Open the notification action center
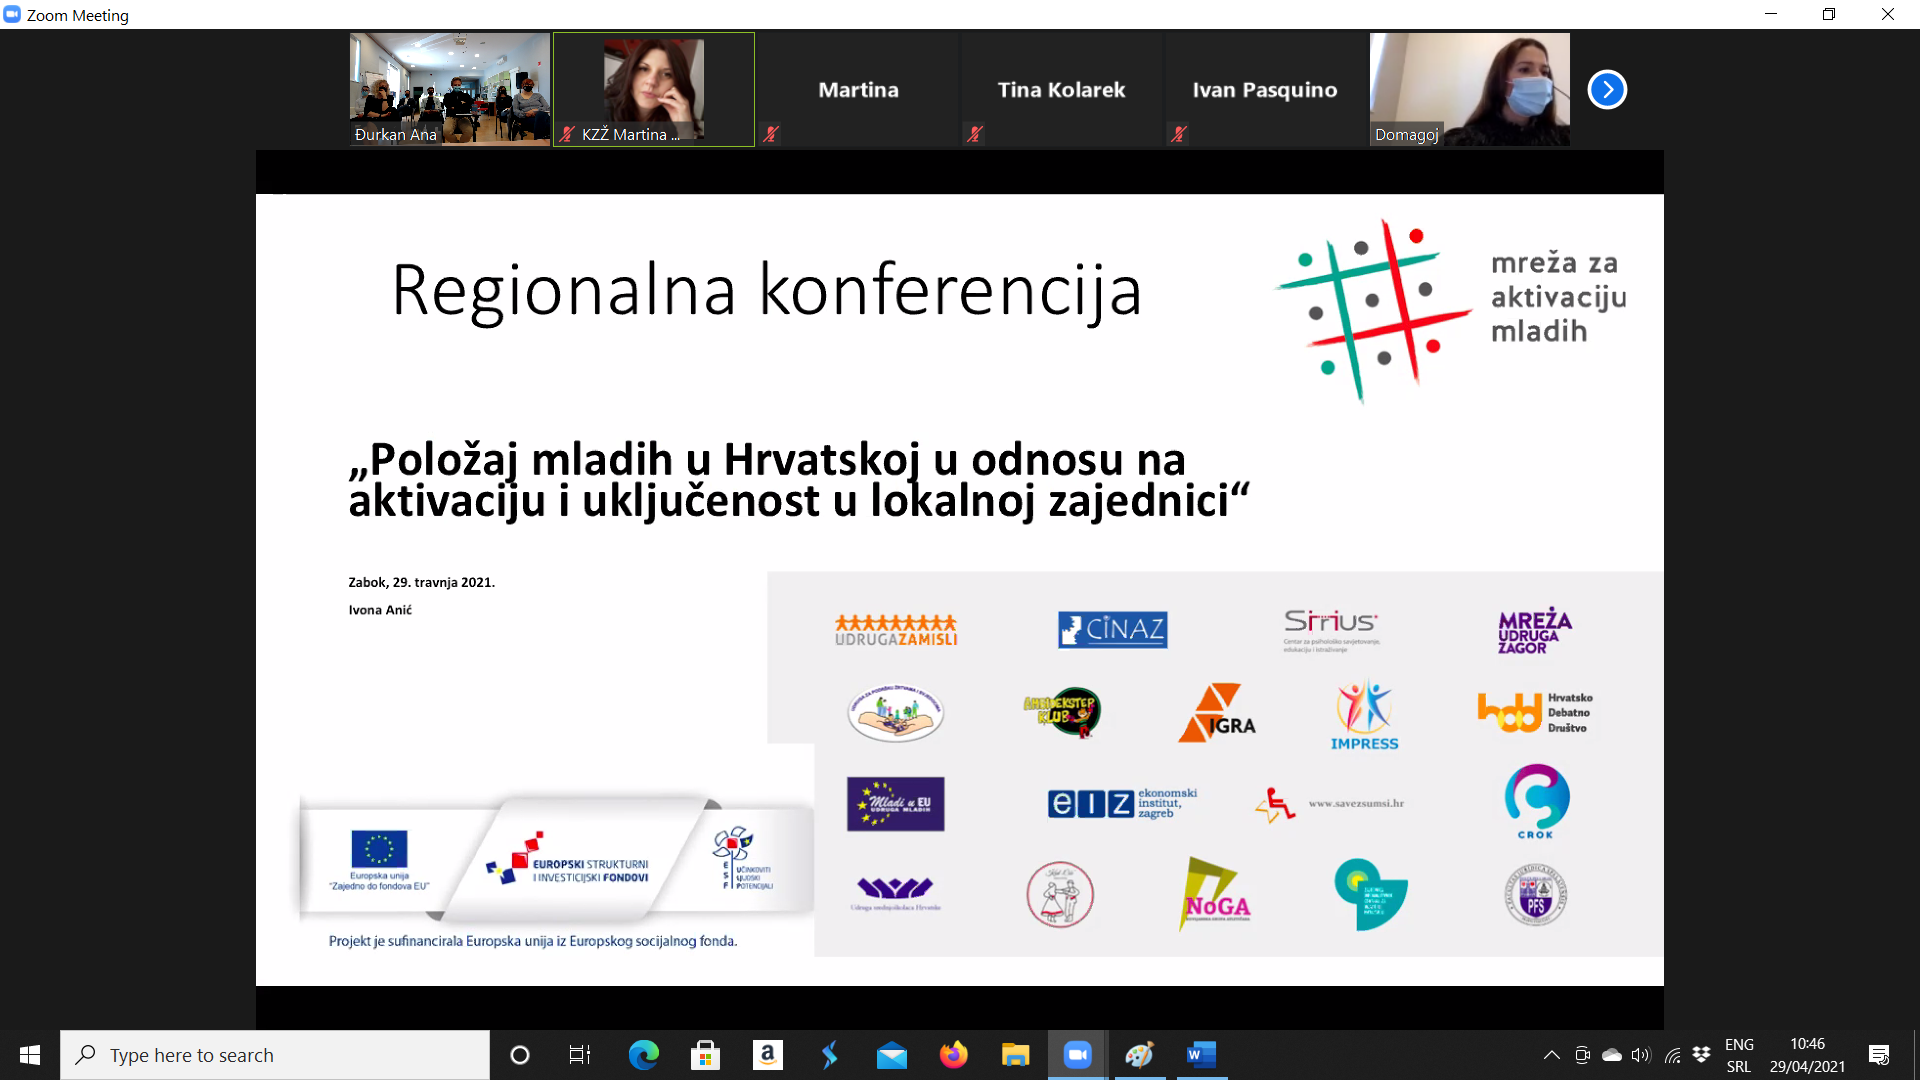Screen dimensions: 1920x1080 coord(1879,1055)
